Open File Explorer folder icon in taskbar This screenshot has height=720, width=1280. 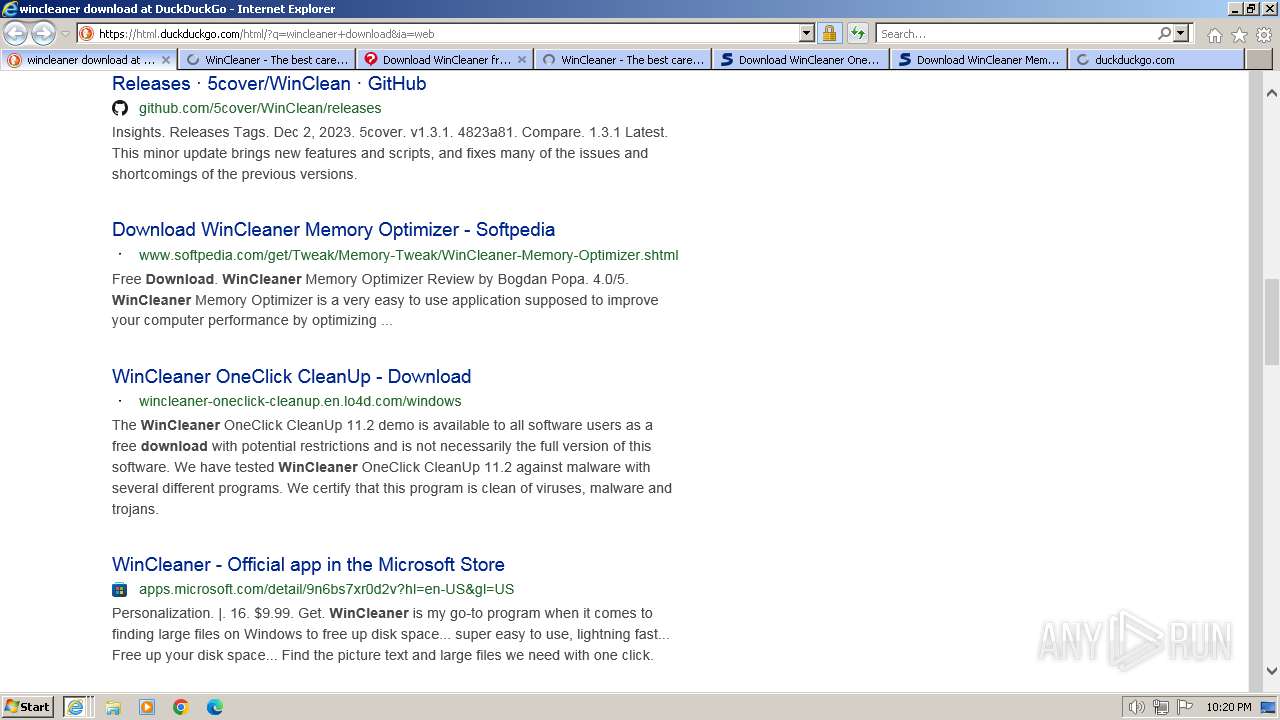pyautogui.click(x=113, y=707)
